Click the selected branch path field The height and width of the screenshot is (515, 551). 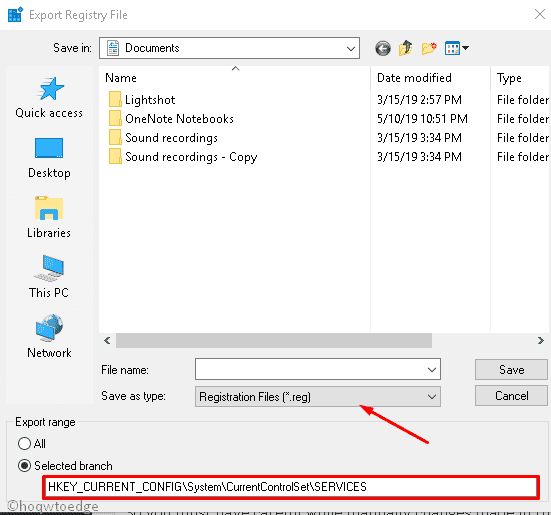pyautogui.click(x=291, y=487)
